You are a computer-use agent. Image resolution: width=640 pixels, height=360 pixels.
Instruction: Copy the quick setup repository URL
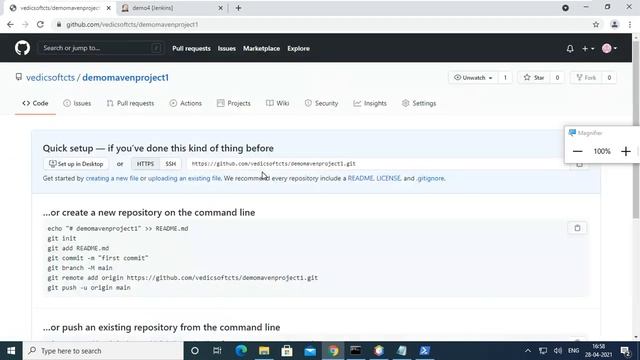coord(579,164)
